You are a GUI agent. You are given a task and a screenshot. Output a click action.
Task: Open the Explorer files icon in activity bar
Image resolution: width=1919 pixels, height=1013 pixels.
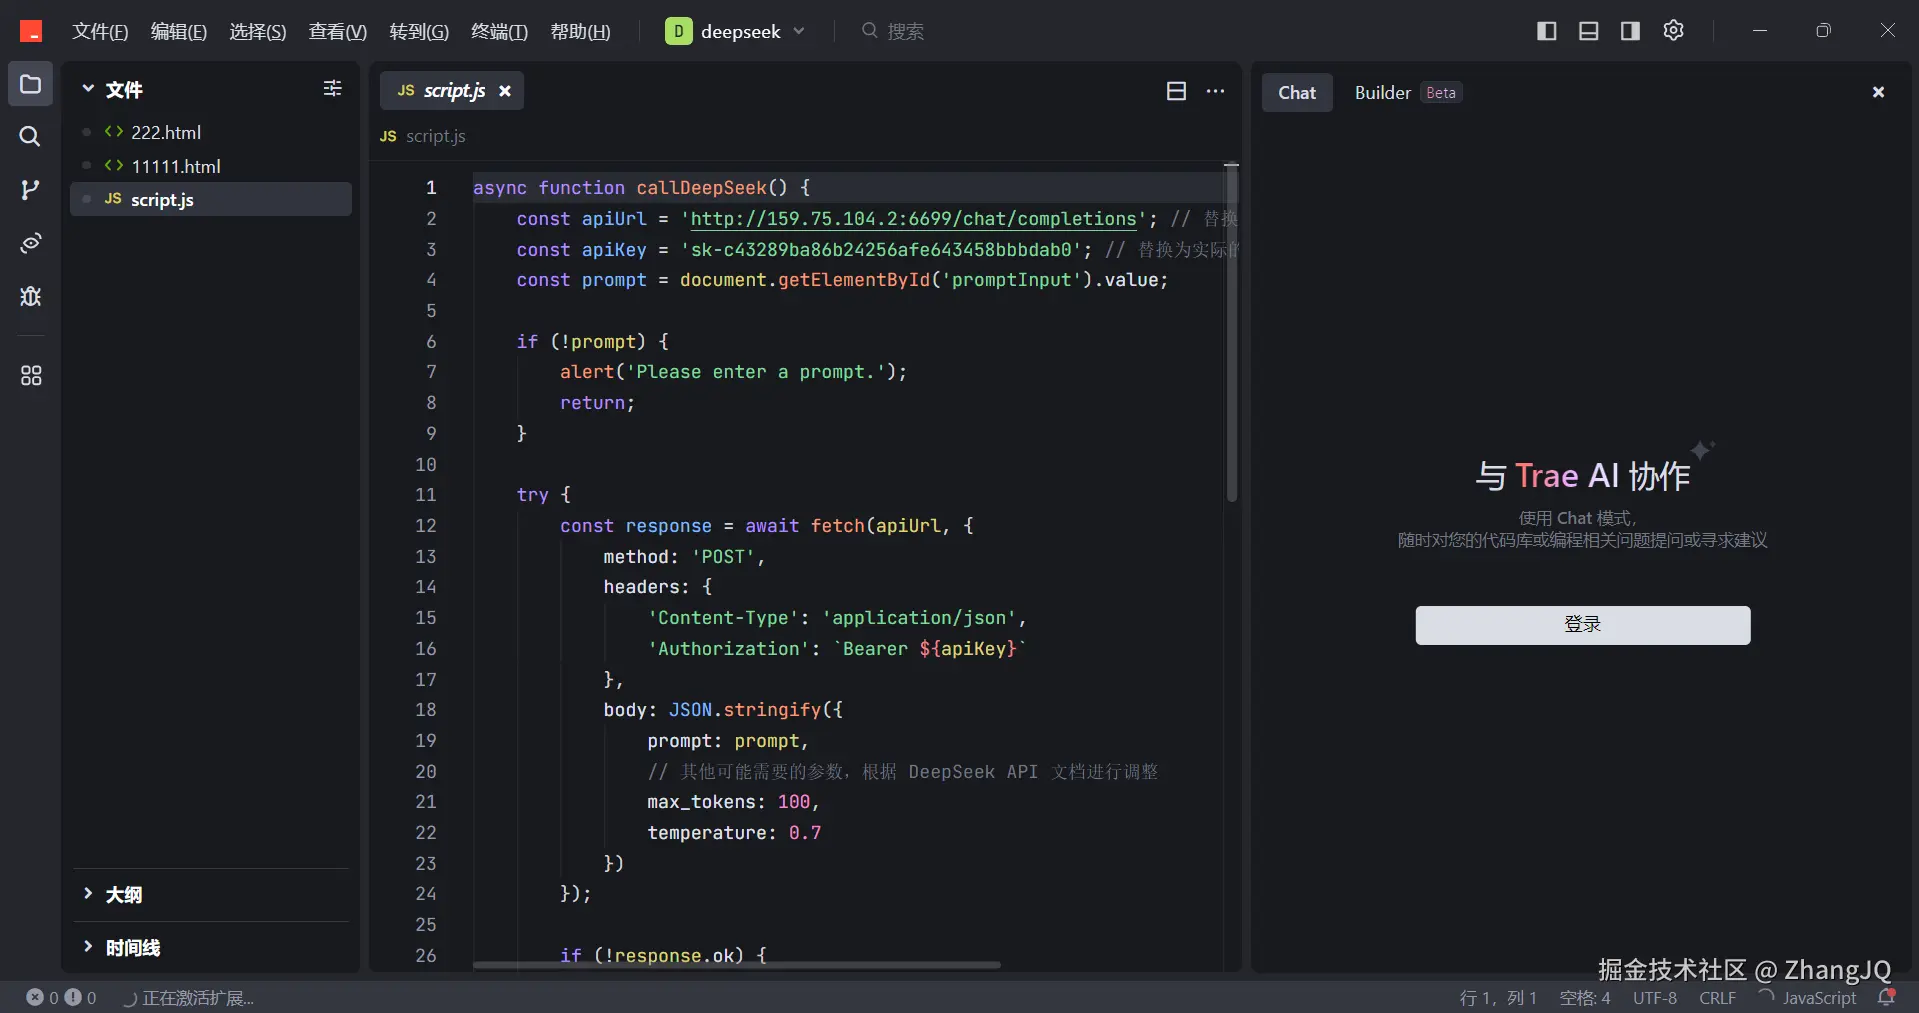tap(30, 84)
